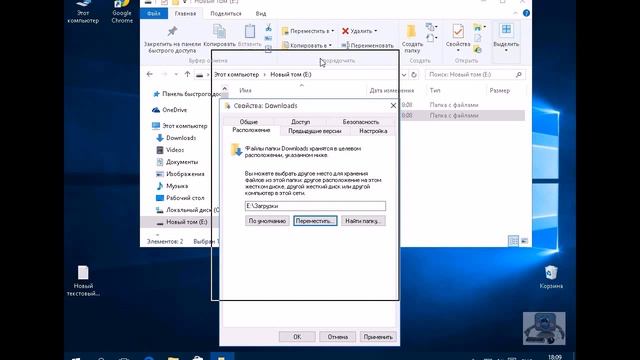Switch to details view icon in status bar
The width and height of the screenshot is (640, 360).
coord(513,241)
